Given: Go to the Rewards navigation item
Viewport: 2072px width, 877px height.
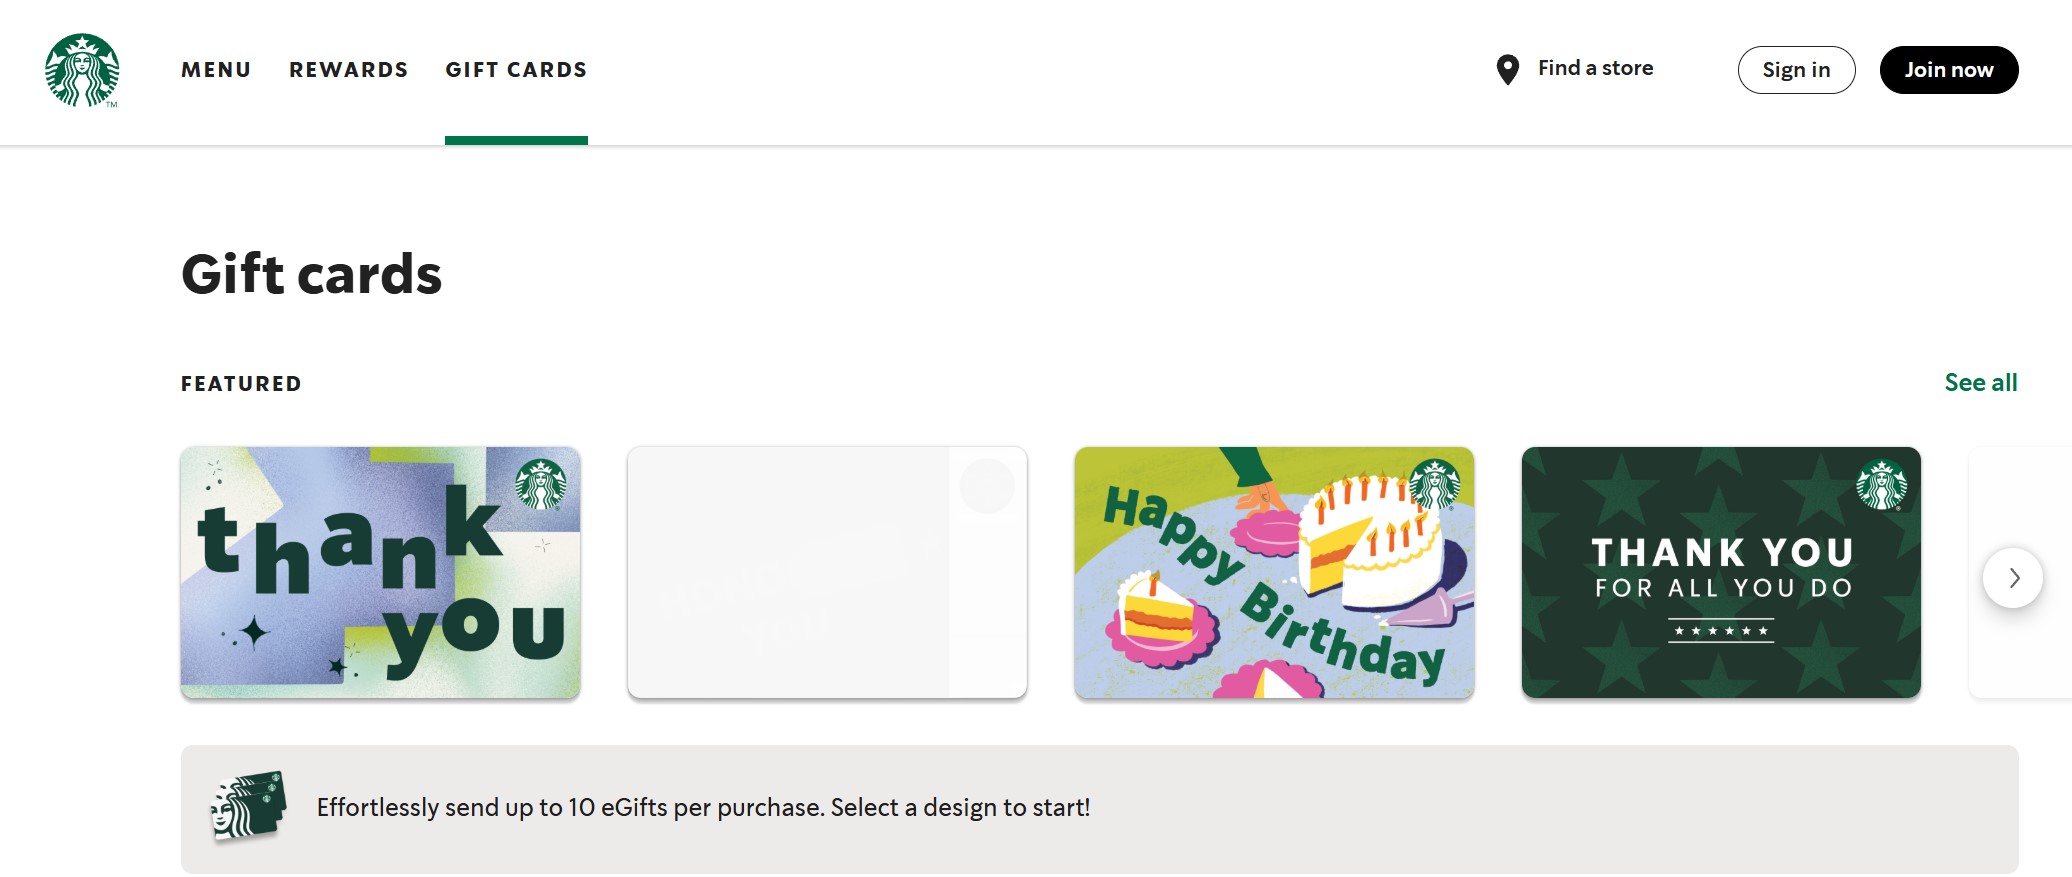Looking at the screenshot, I should tap(349, 70).
